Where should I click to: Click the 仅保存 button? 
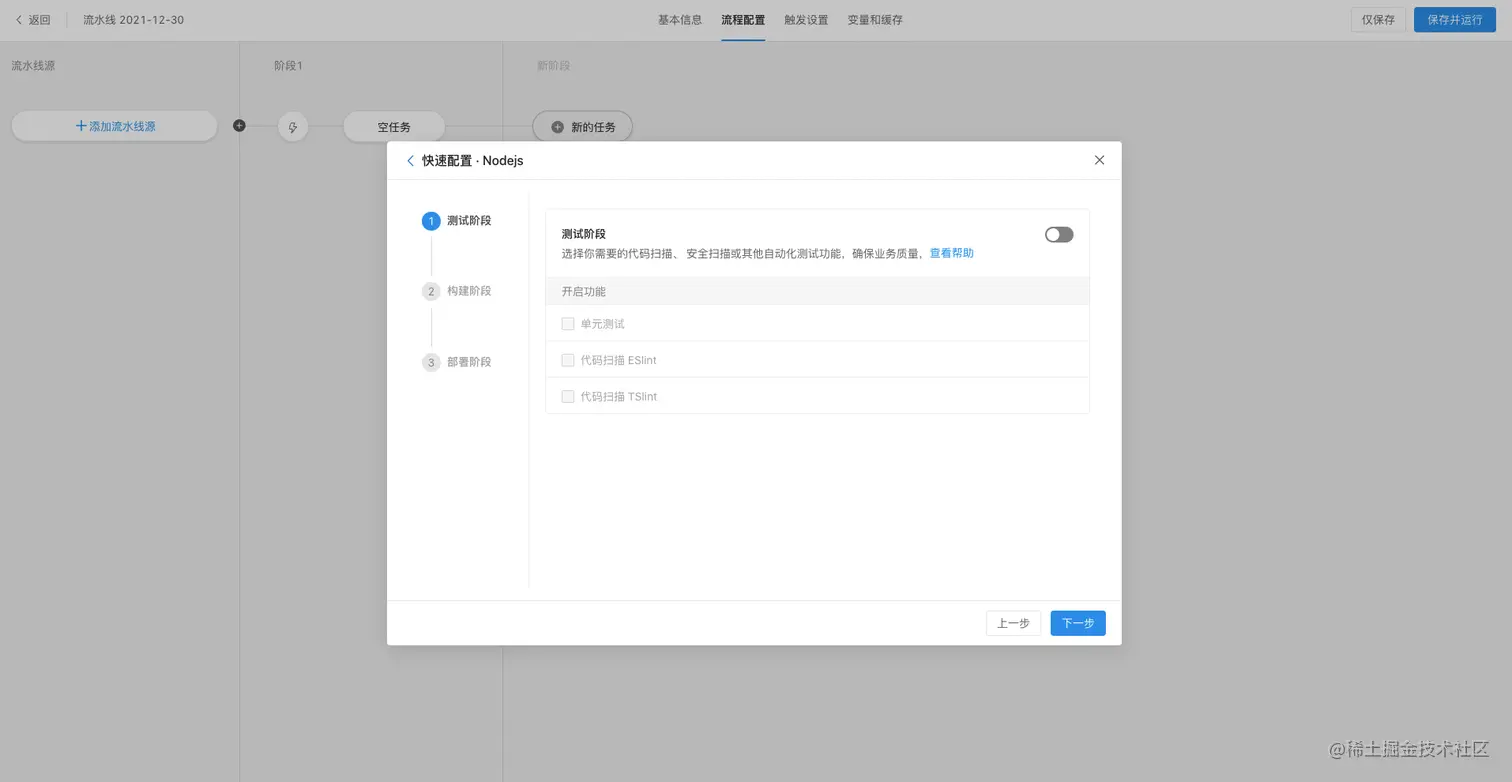point(1378,20)
